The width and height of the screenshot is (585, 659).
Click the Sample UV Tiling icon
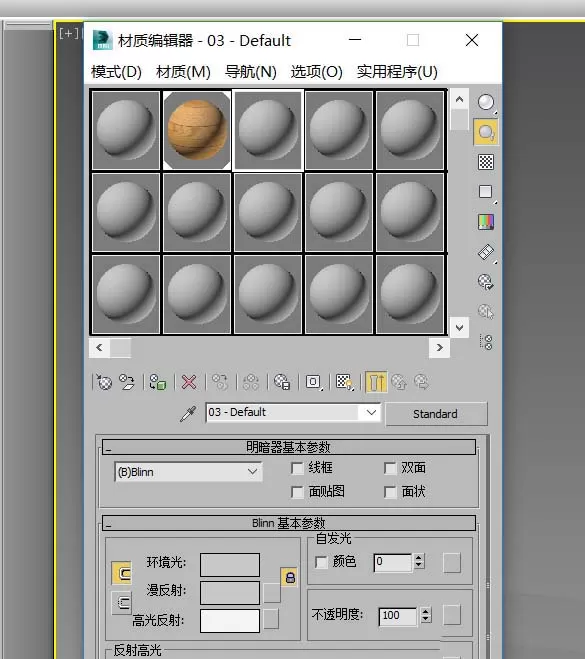click(486, 192)
